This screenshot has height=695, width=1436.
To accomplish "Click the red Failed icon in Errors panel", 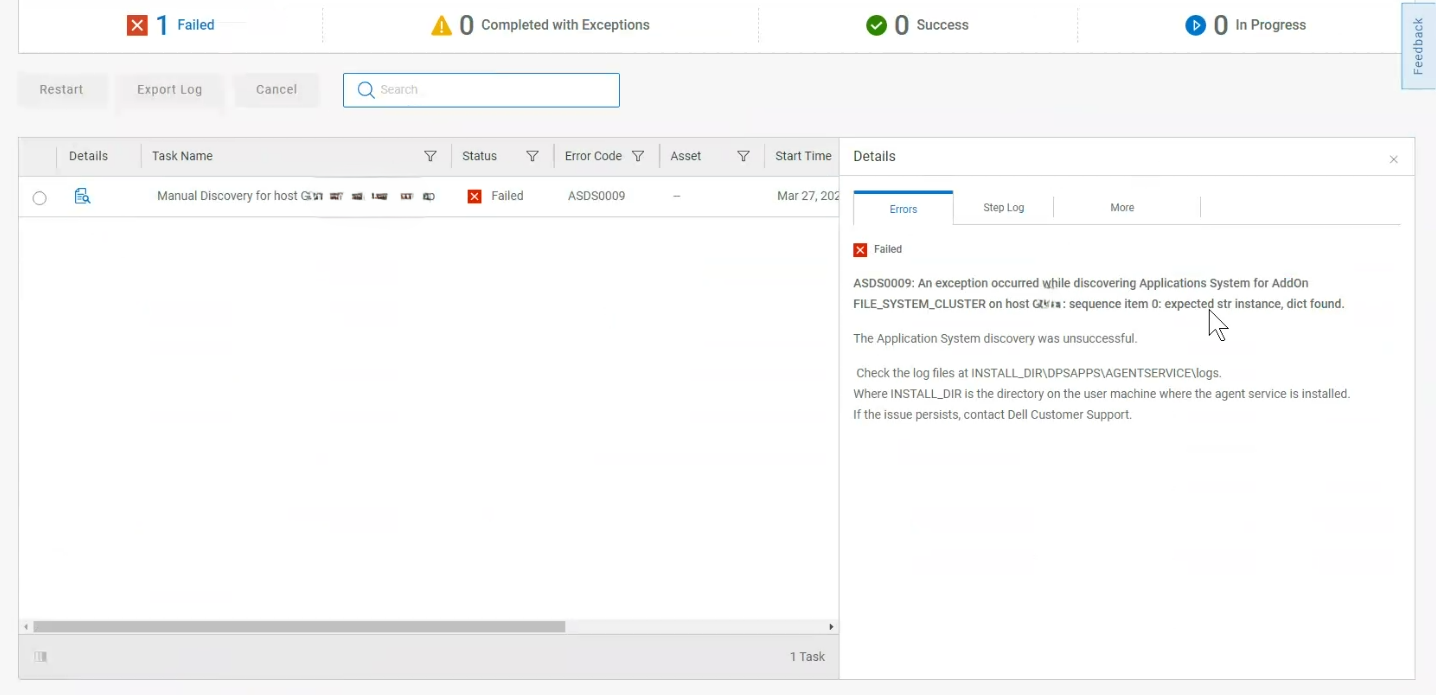I will (x=860, y=250).
